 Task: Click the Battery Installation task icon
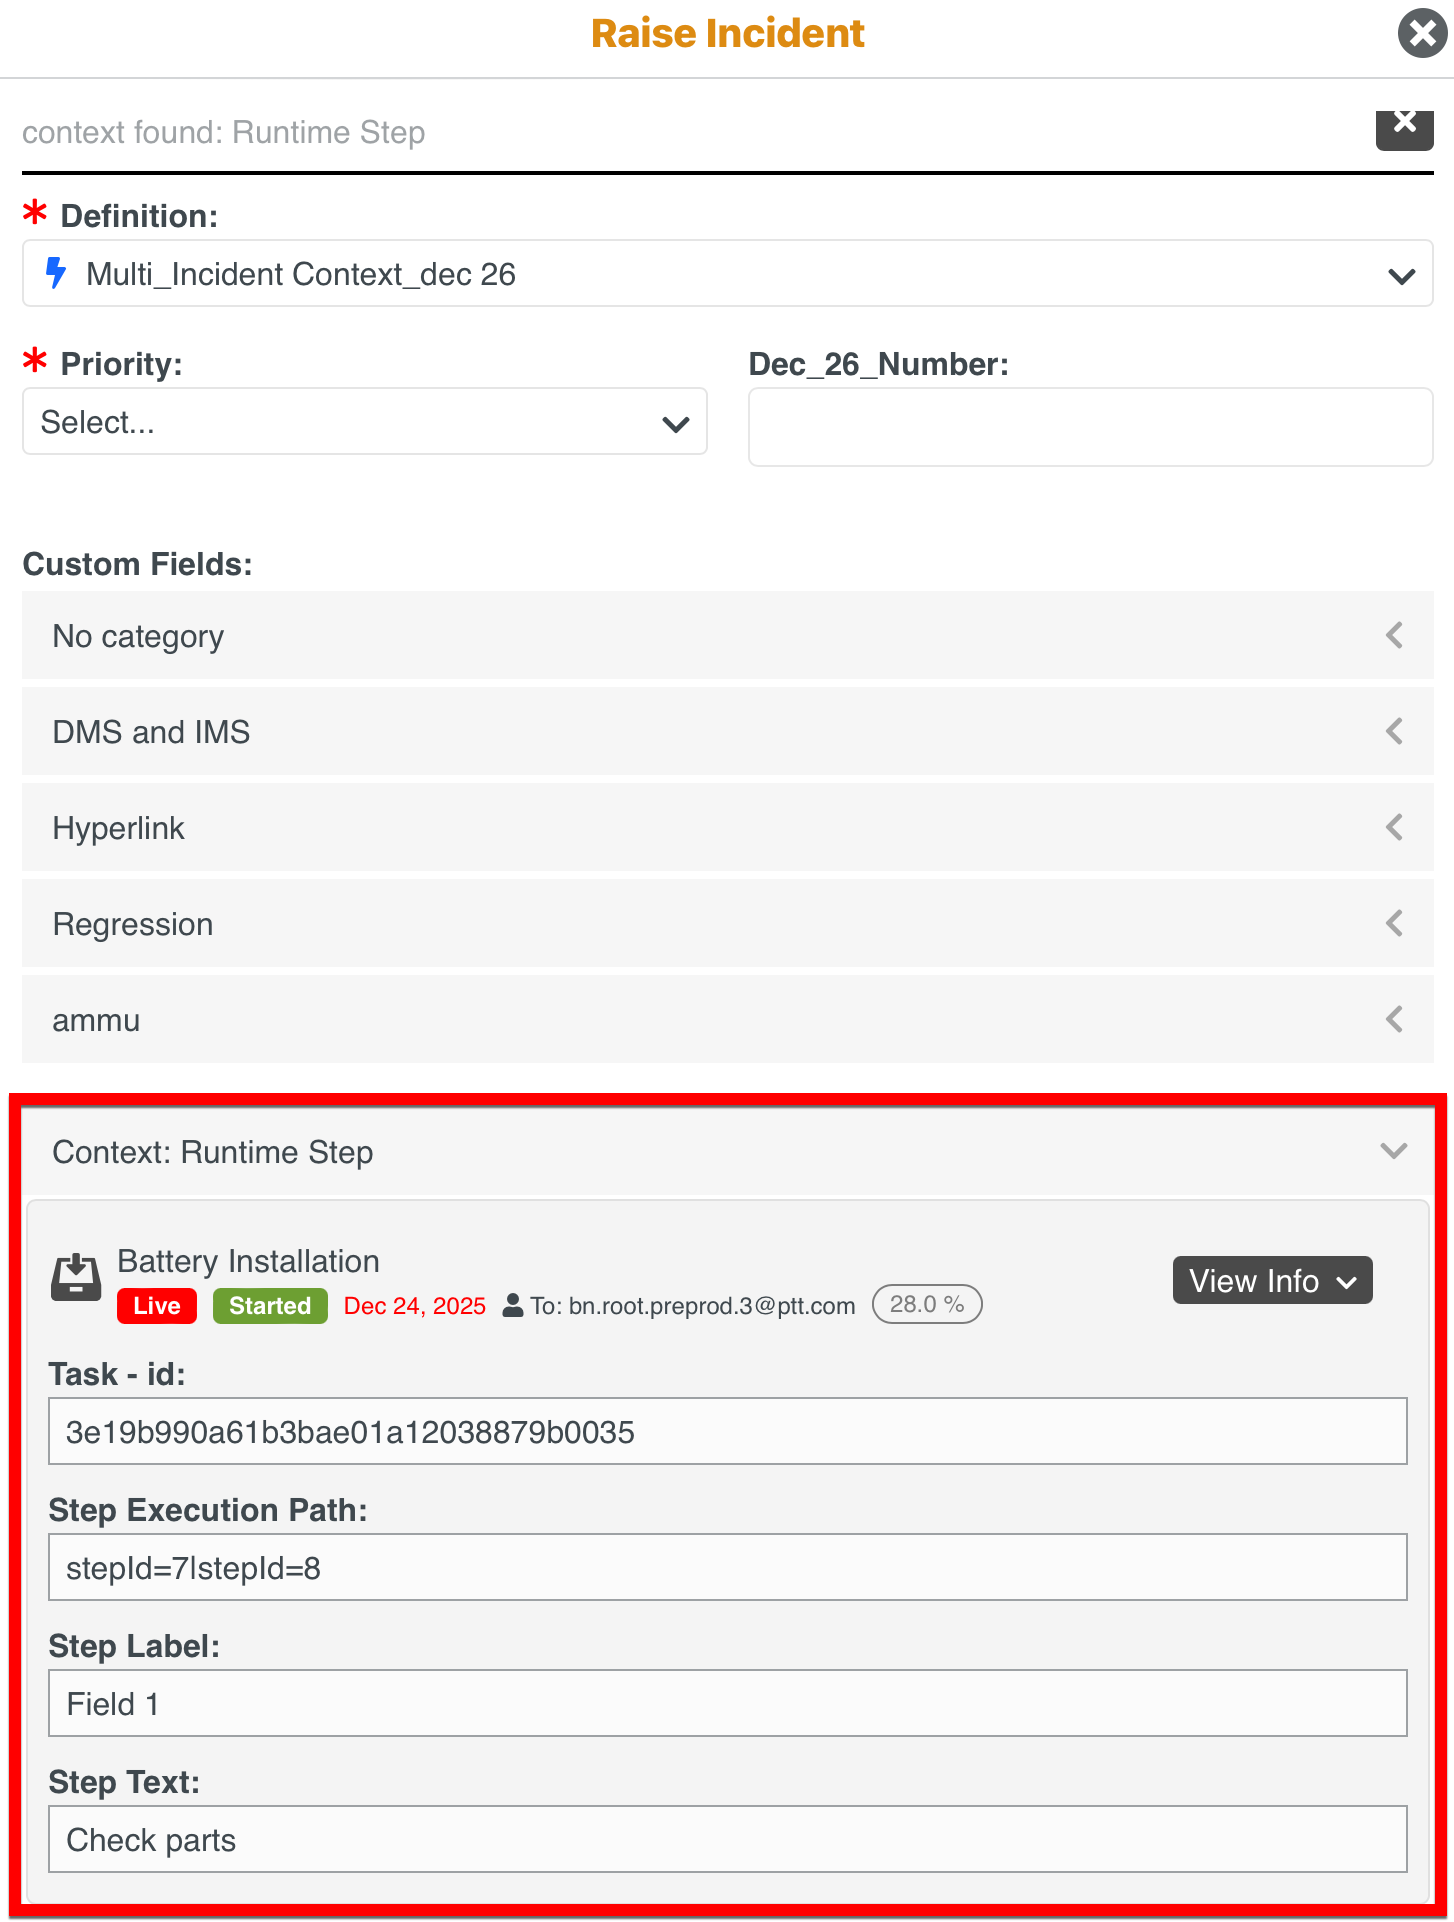76,1278
